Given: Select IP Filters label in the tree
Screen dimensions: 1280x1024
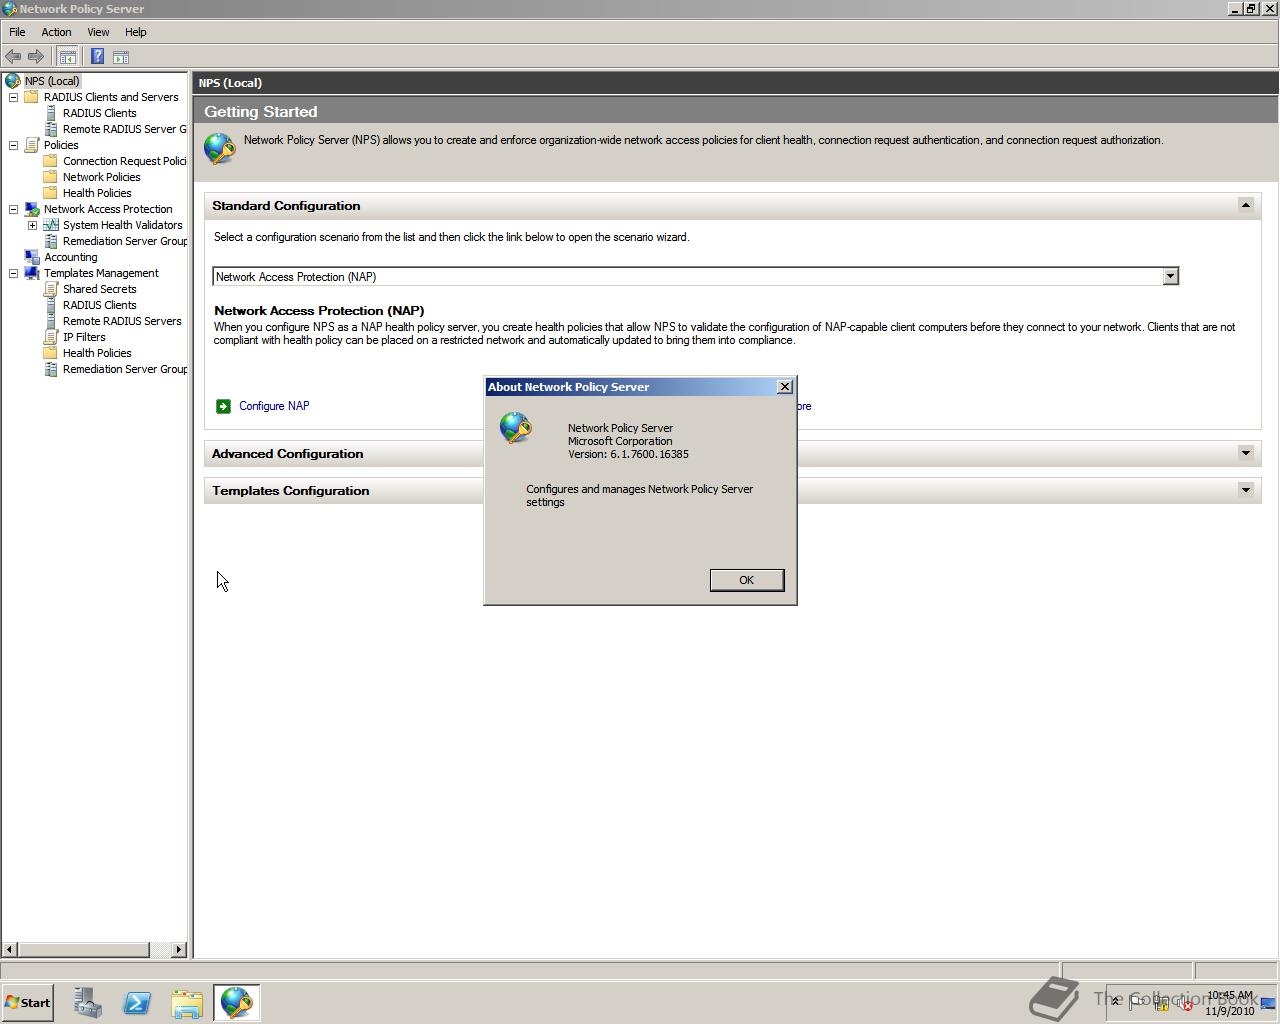Looking at the screenshot, I should pyautogui.click(x=84, y=337).
